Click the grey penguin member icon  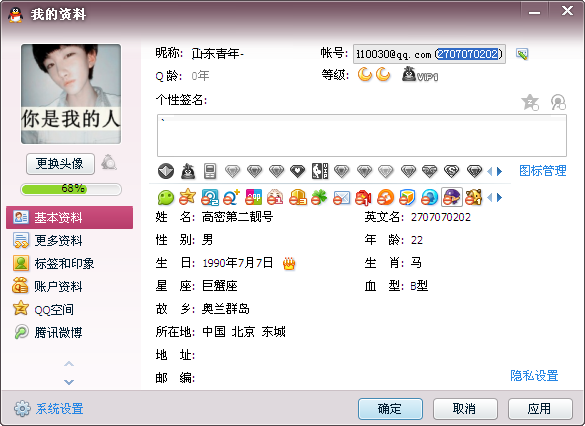(x=188, y=171)
